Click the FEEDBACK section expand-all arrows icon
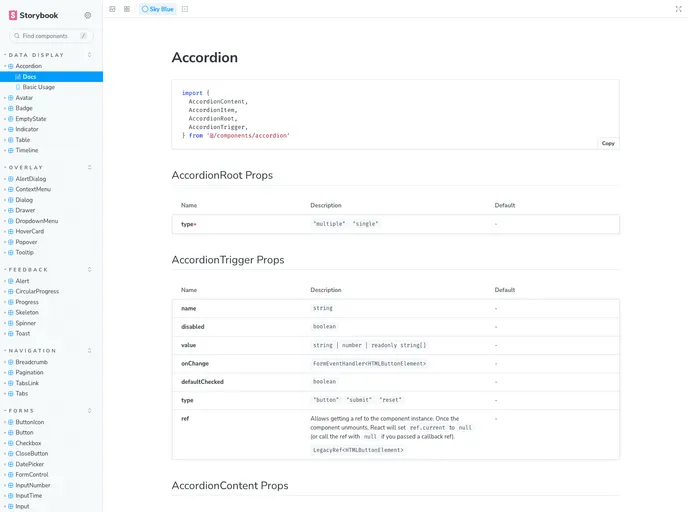 [x=90, y=269]
